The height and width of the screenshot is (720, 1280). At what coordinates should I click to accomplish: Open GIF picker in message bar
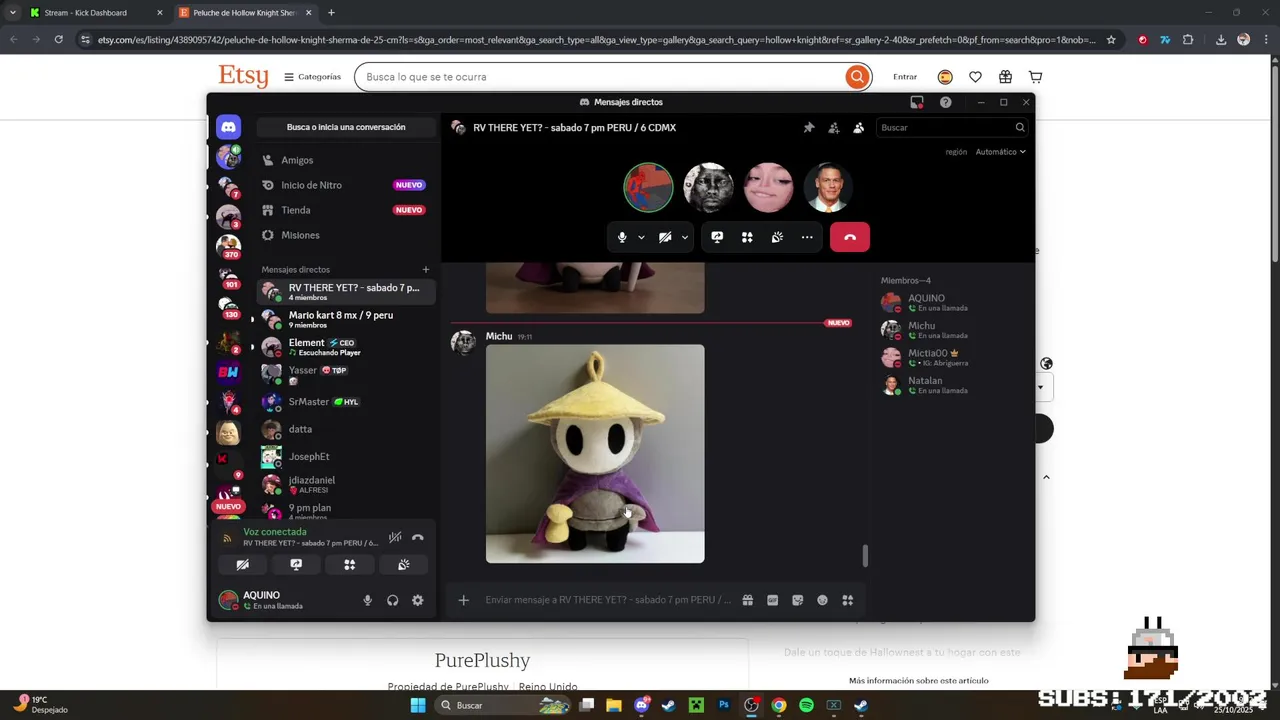(772, 600)
